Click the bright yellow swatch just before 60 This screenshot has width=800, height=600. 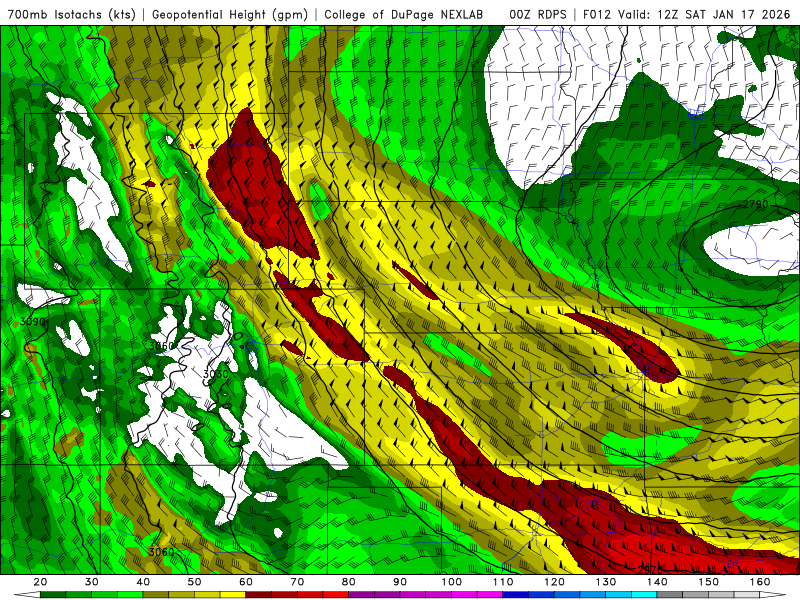pyautogui.click(x=233, y=595)
